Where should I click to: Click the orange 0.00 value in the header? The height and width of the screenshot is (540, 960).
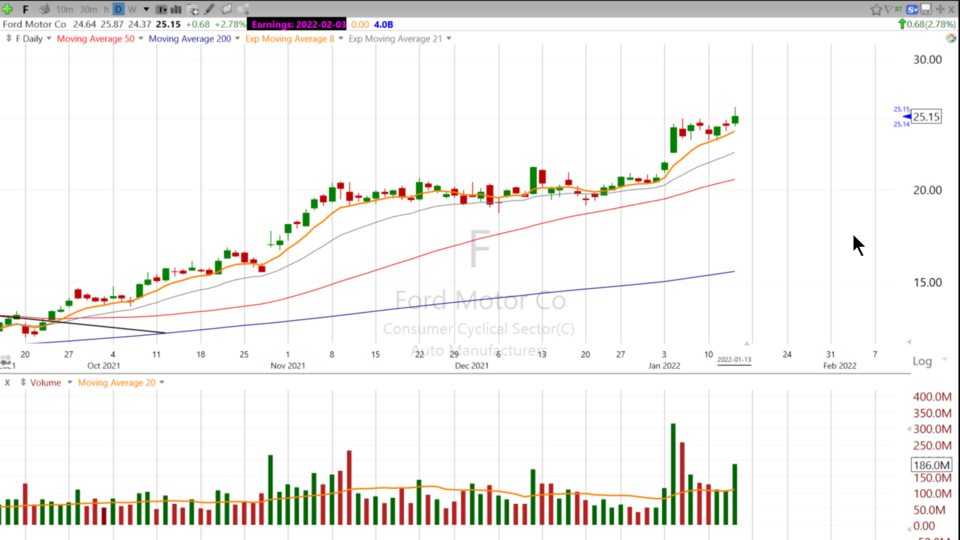[x=360, y=24]
